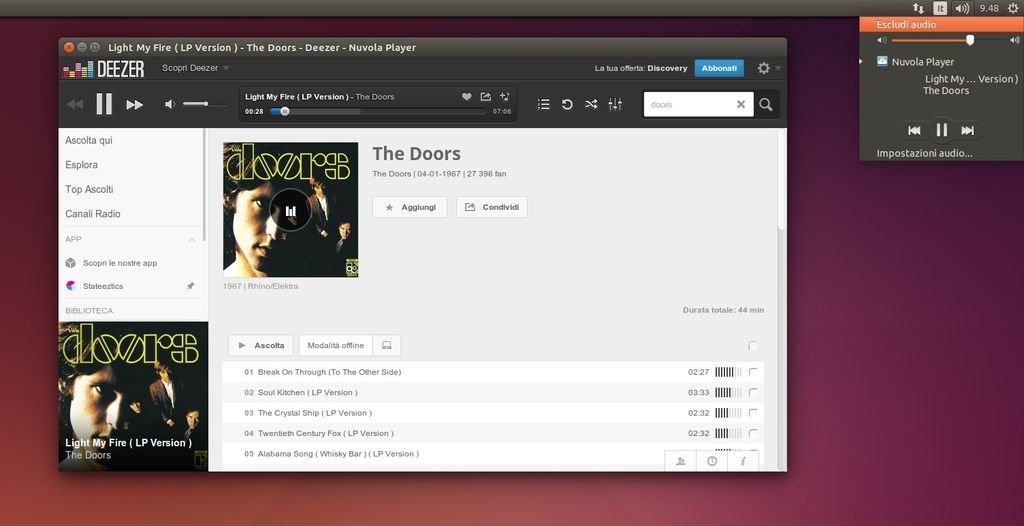This screenshot has width=1024, height=526.
Task: Play track Twentieth Century Fox ( LP Version )
Action: (x=325, y=433)
